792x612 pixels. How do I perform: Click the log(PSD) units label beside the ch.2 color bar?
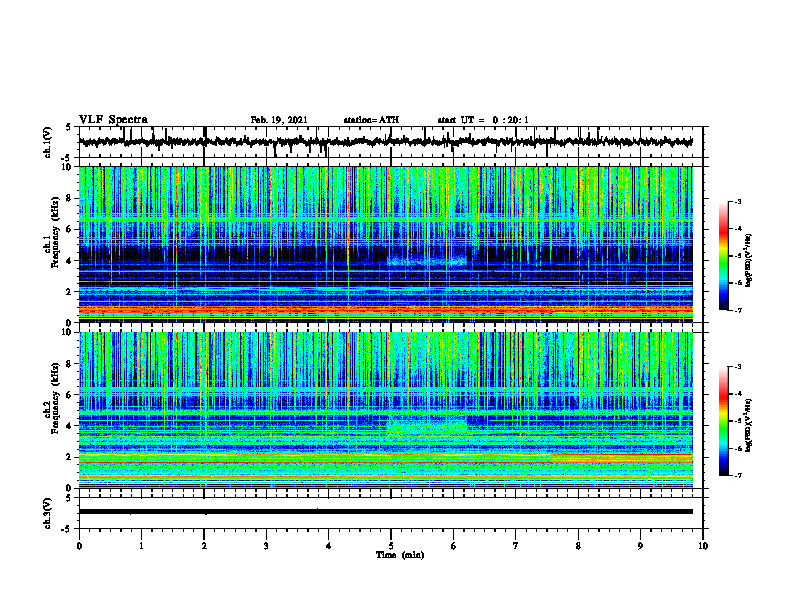pyautogui.click(x=750, y=425)
